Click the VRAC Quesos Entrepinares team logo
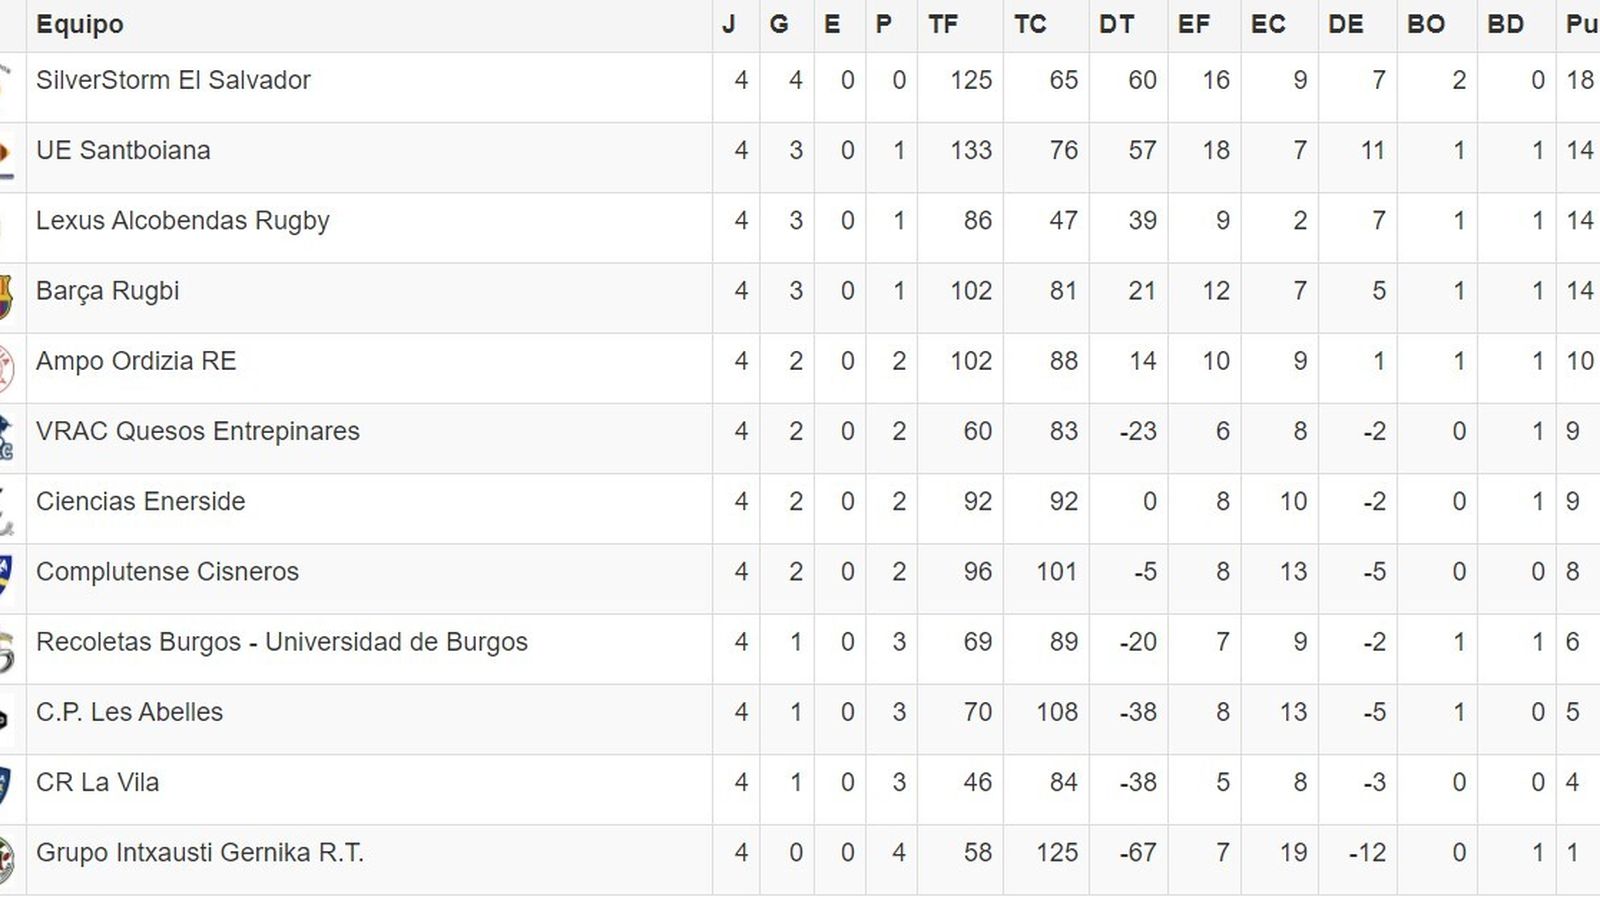The height and width of the screenshot is (900, 1600). pyautogui.click(x=6, y=438)
